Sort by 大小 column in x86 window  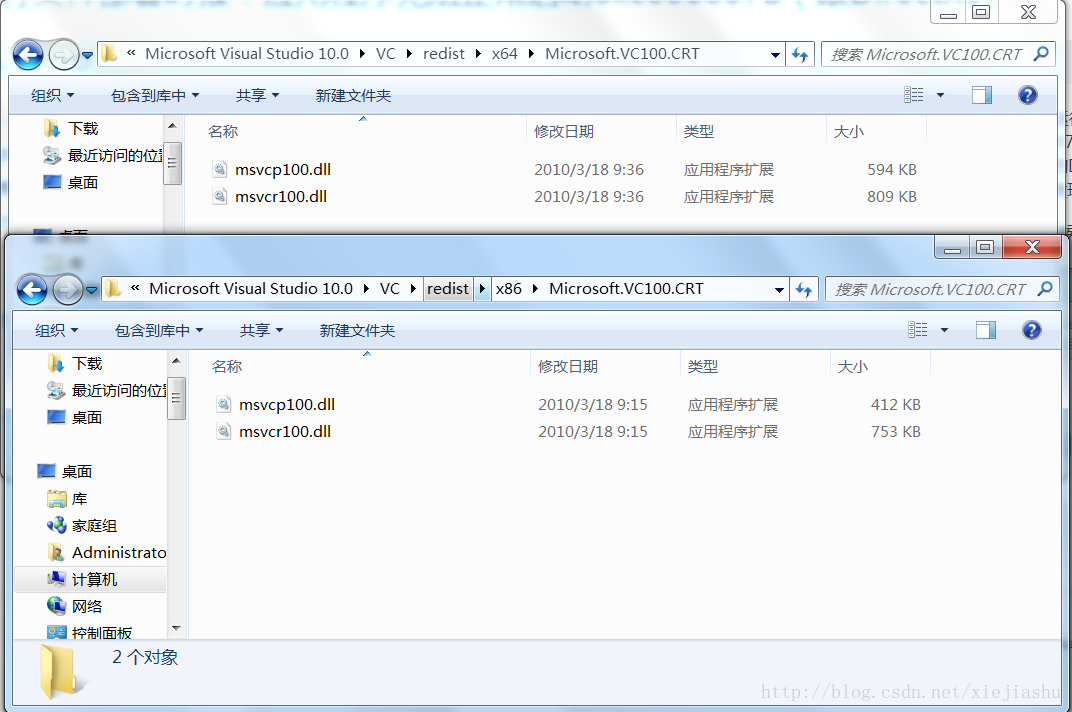[x=853, y=367]
